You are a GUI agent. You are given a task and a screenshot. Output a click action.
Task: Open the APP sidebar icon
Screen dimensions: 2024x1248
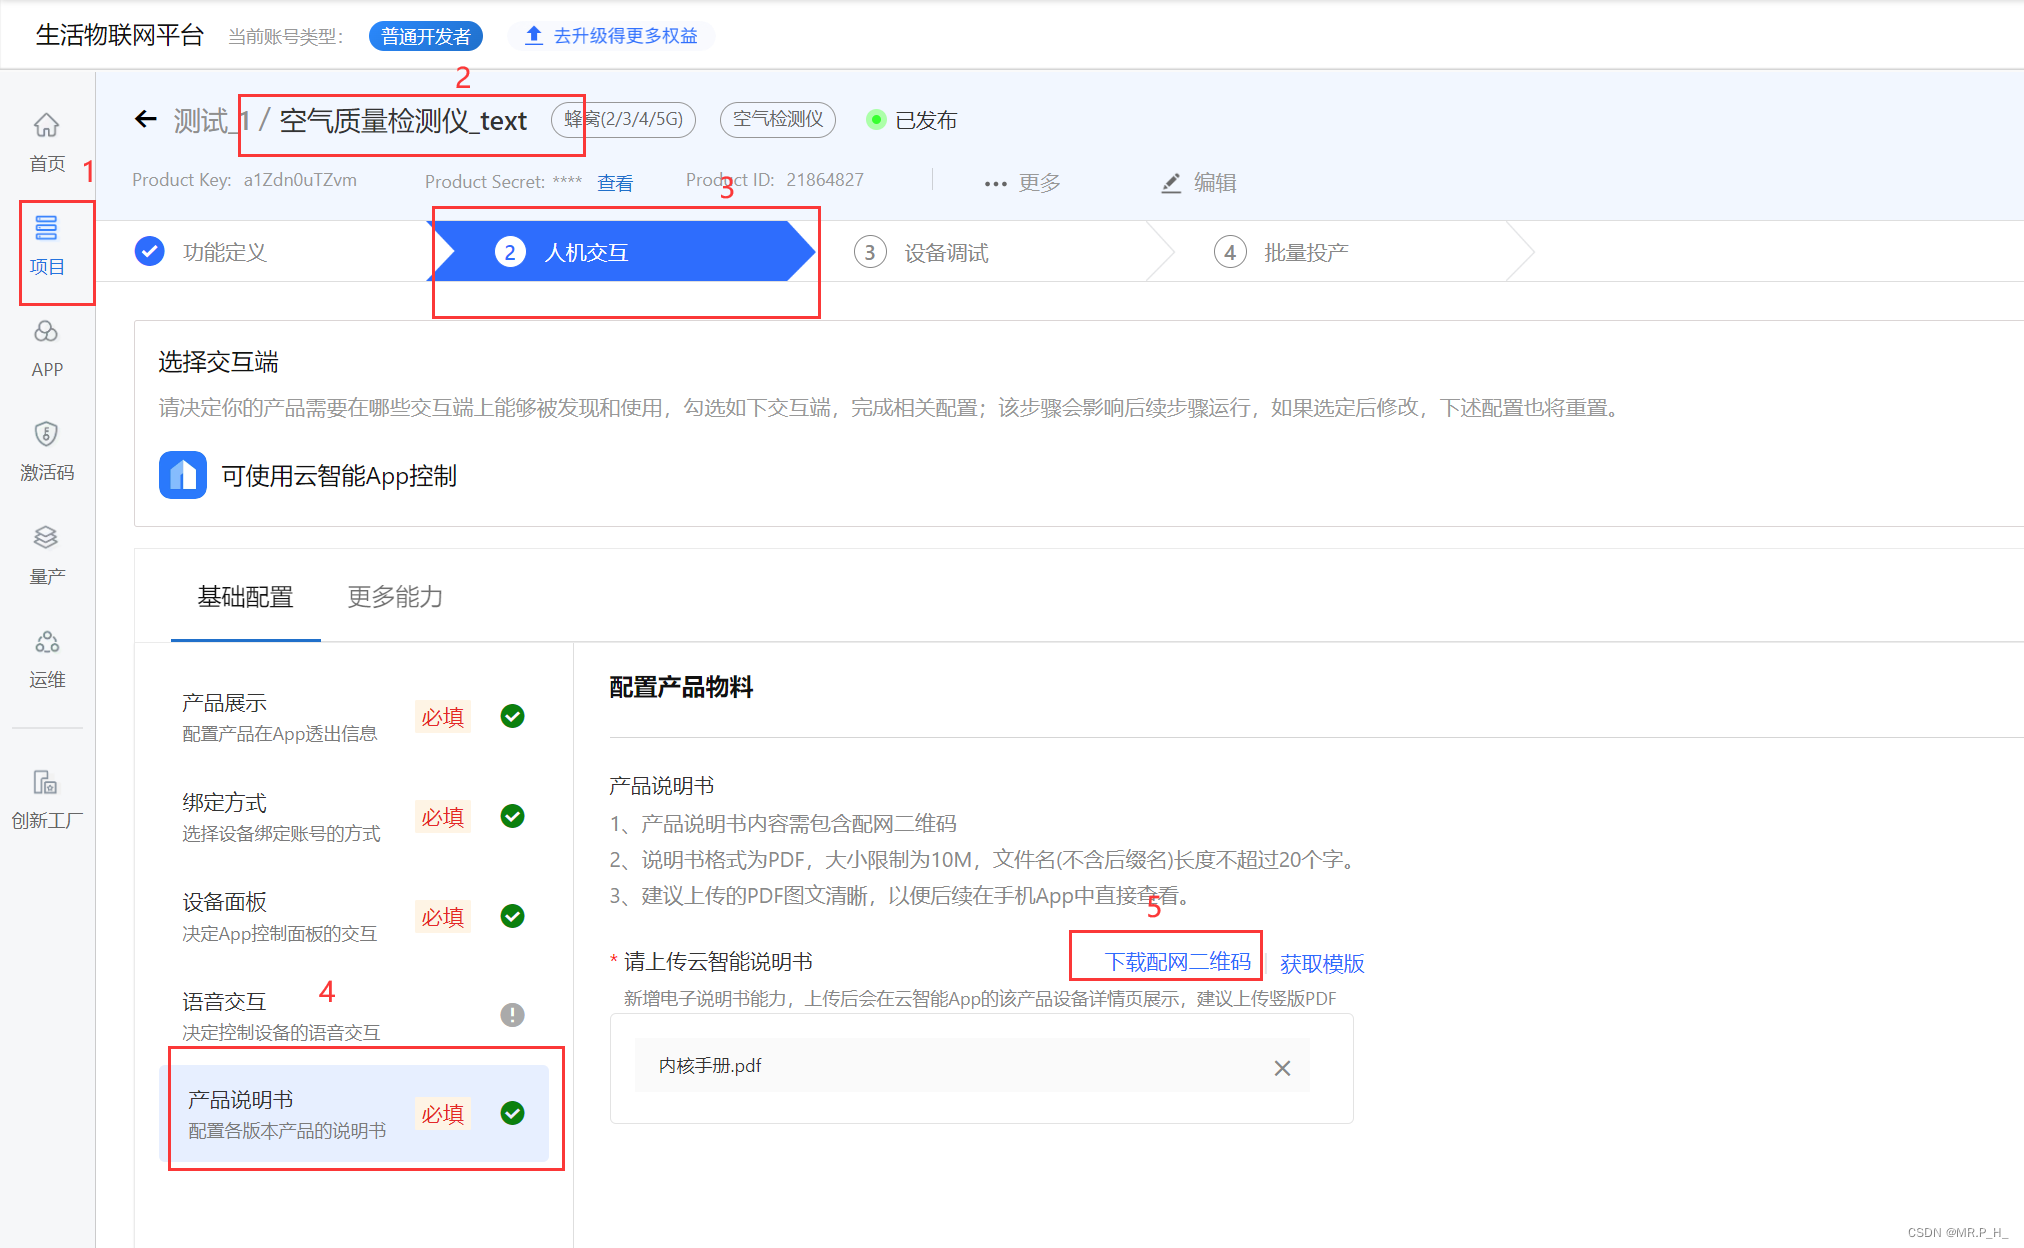46,333
